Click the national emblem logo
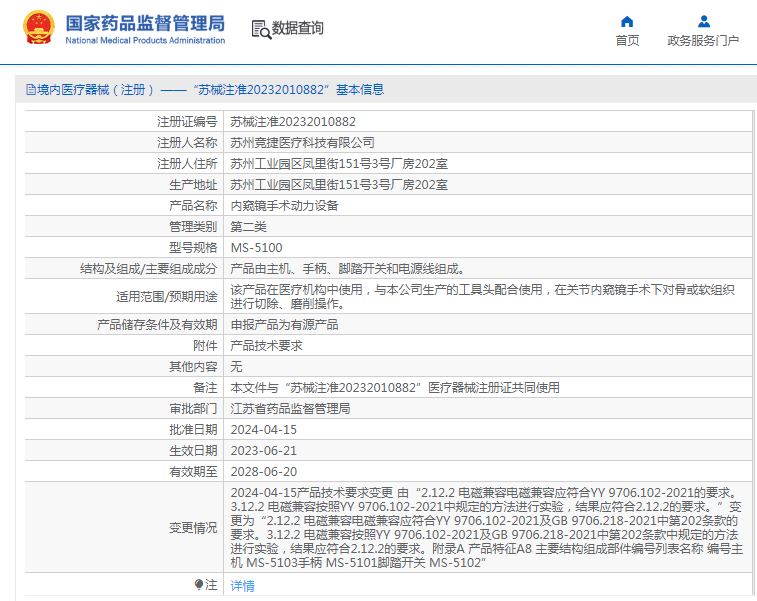The width and height of the screenshot is (757, 601). tap(39, 28)
